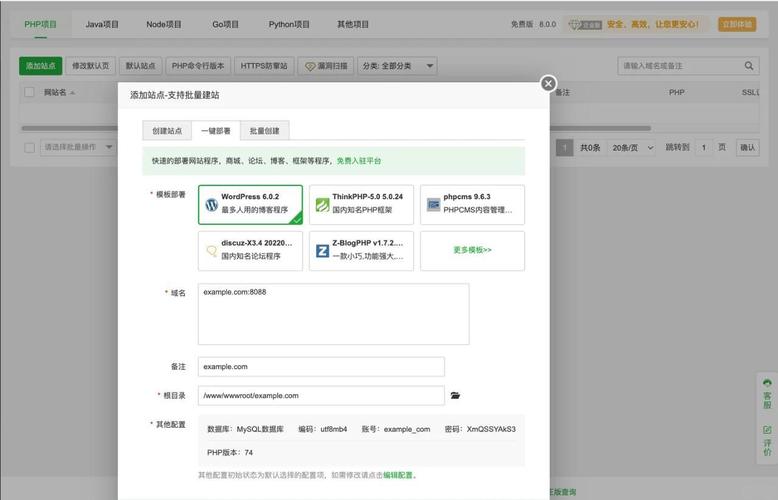Open 更多模板>> for more templates
Image resolution: width=778 pixels, height=500 pixels.
point(472,250)
